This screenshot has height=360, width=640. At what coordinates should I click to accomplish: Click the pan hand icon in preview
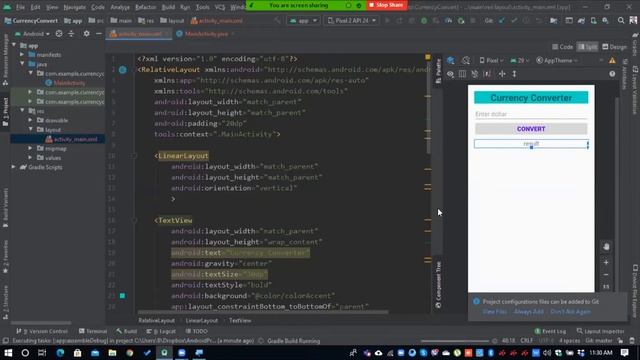pyautogui.click(x=606, y=247)
